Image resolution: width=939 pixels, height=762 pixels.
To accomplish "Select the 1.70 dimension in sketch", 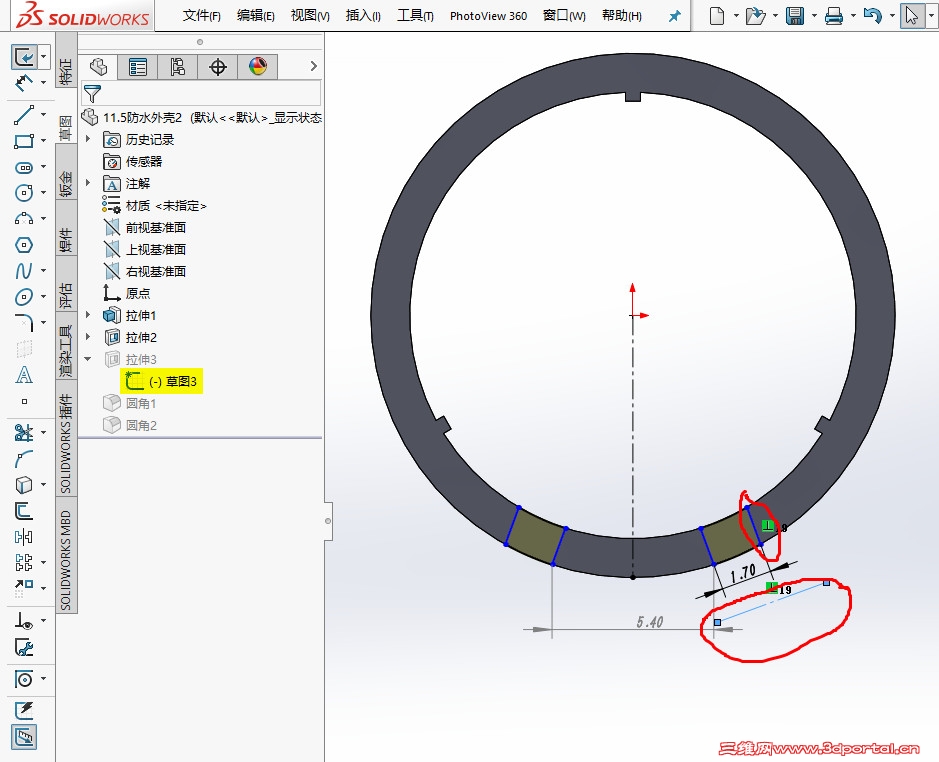I will click(x=743, y=574).
